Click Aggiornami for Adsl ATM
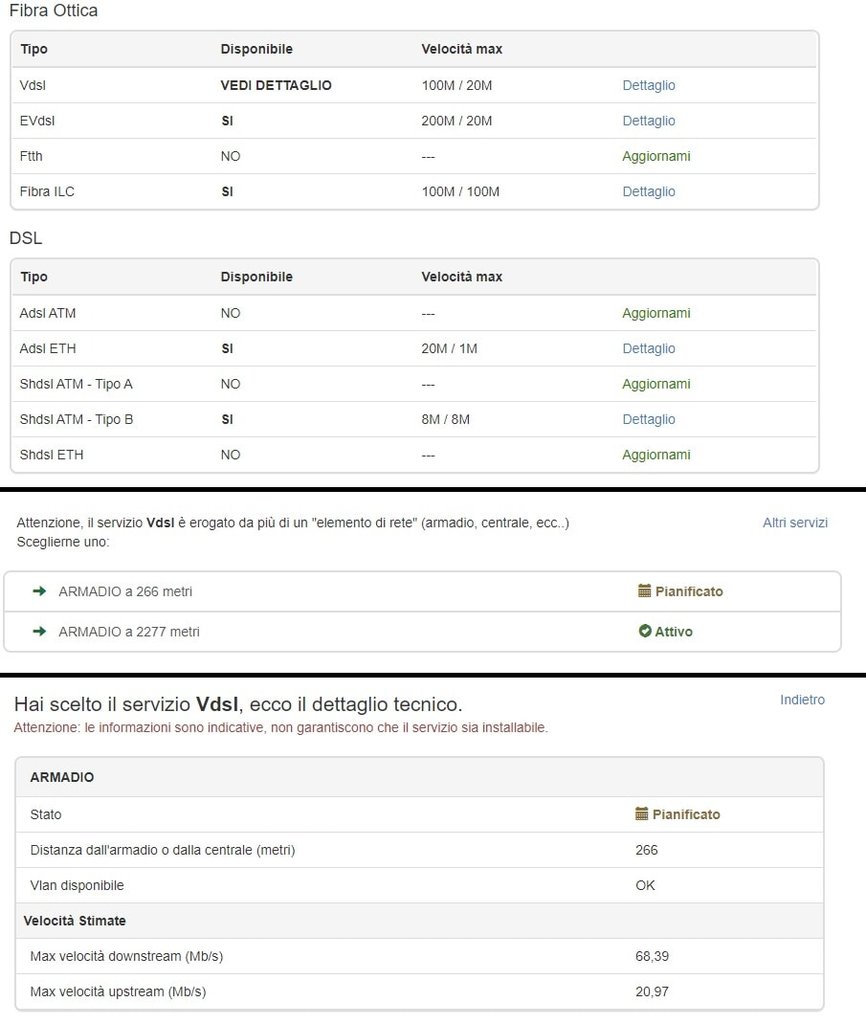The image size is (866, 1024). click(x=656, y=313)
